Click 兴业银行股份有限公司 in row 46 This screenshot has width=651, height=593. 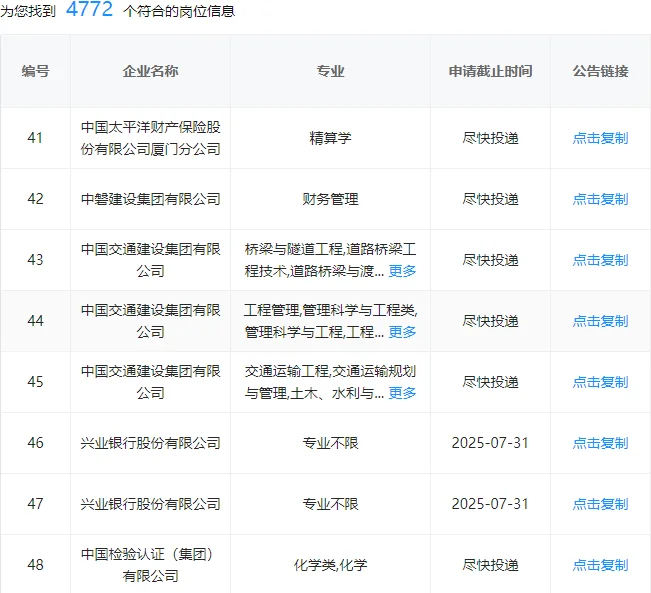(x=150, y=443)
